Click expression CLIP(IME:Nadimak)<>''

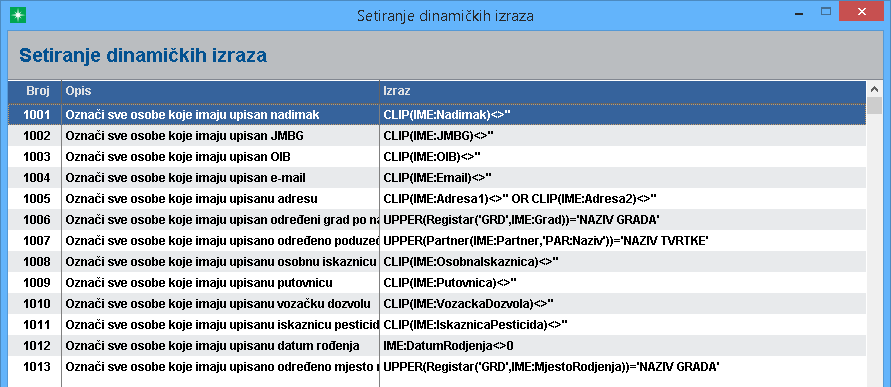pos(447,115)
